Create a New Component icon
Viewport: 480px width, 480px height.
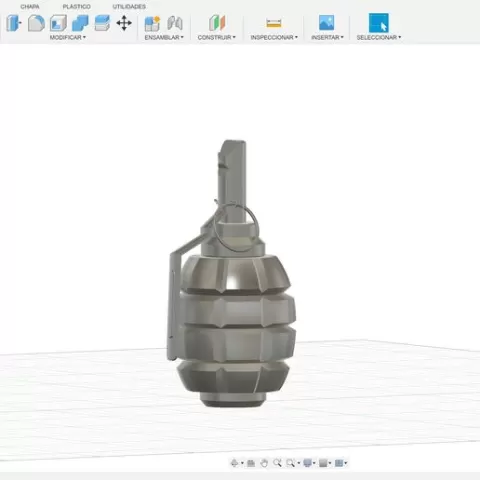pyautogui.click(x=152, y=23)
